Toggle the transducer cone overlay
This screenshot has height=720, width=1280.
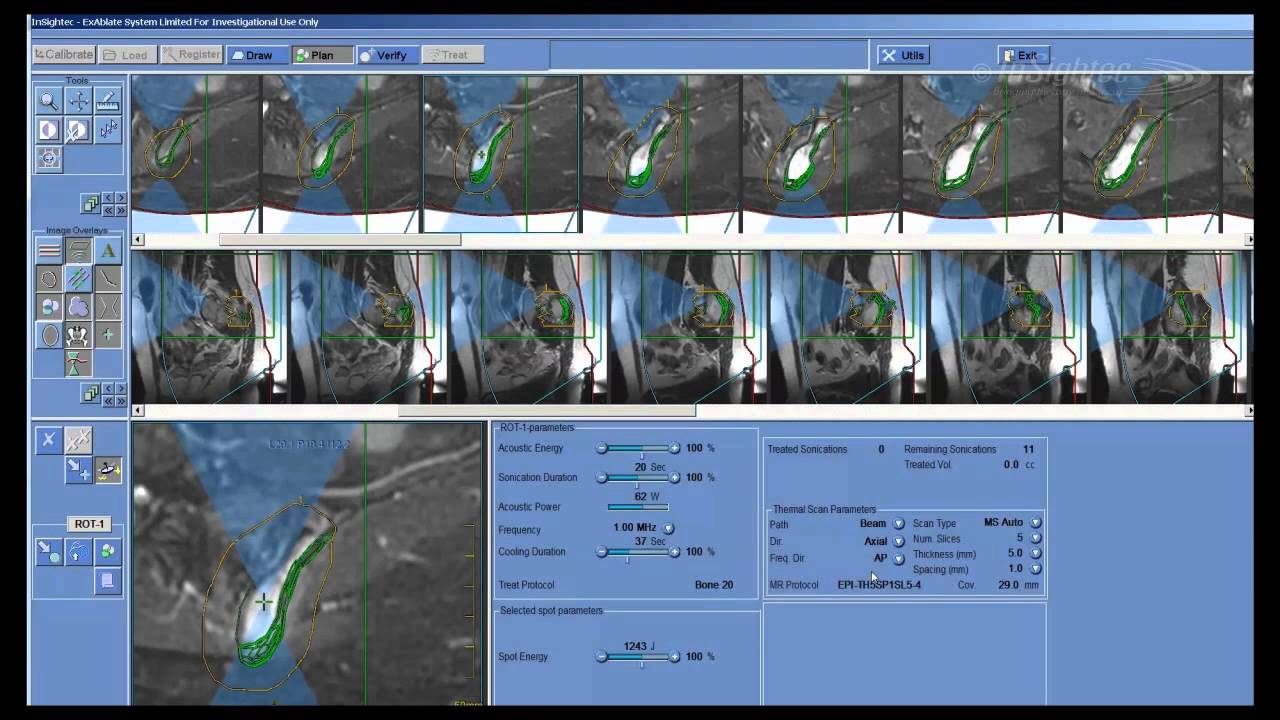click(78, 364)
